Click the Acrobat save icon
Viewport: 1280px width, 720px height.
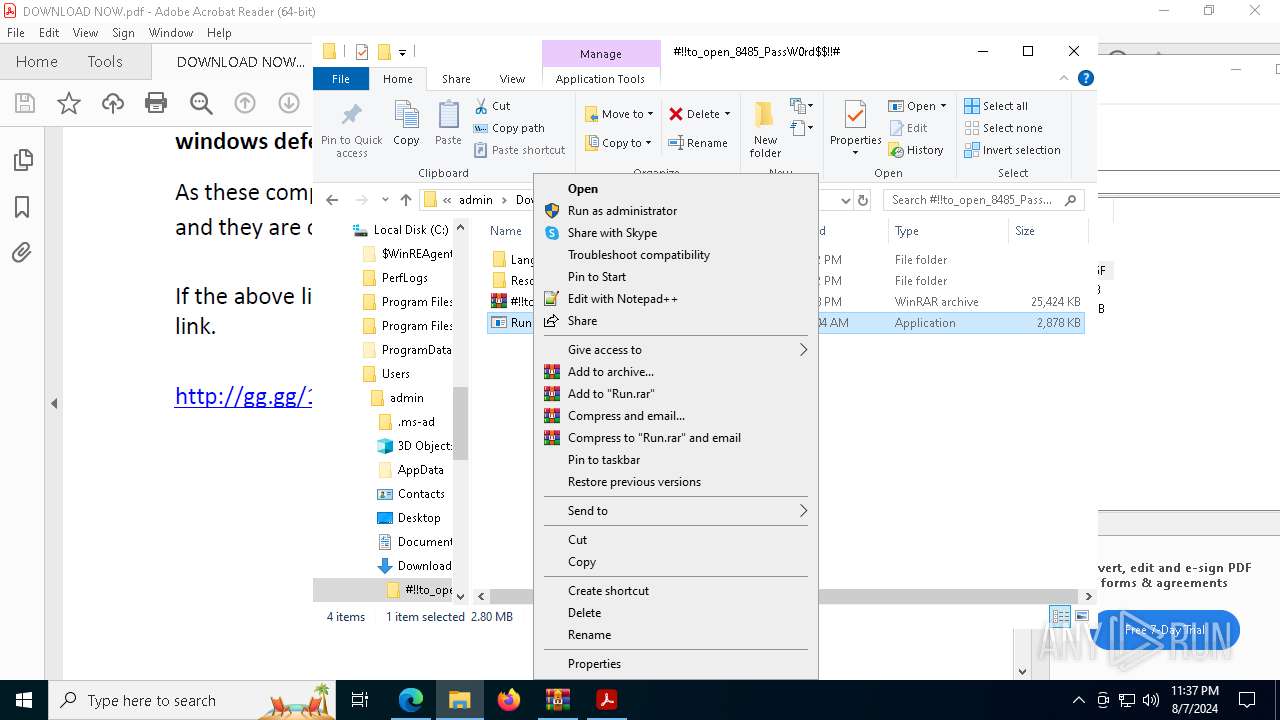(x=25, y=103)
